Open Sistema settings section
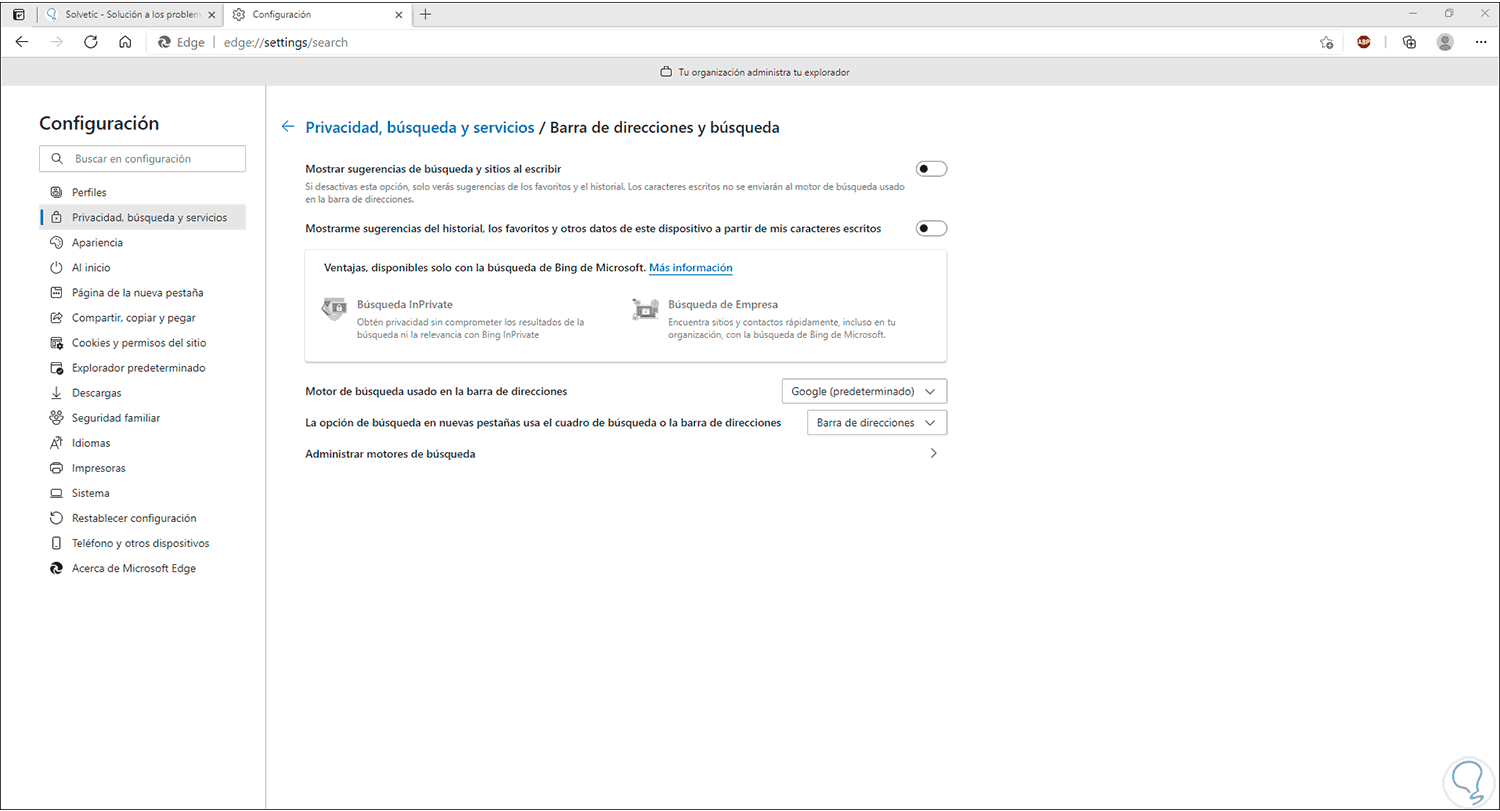This screenshot has width=1500, height=811. point(142,493)
